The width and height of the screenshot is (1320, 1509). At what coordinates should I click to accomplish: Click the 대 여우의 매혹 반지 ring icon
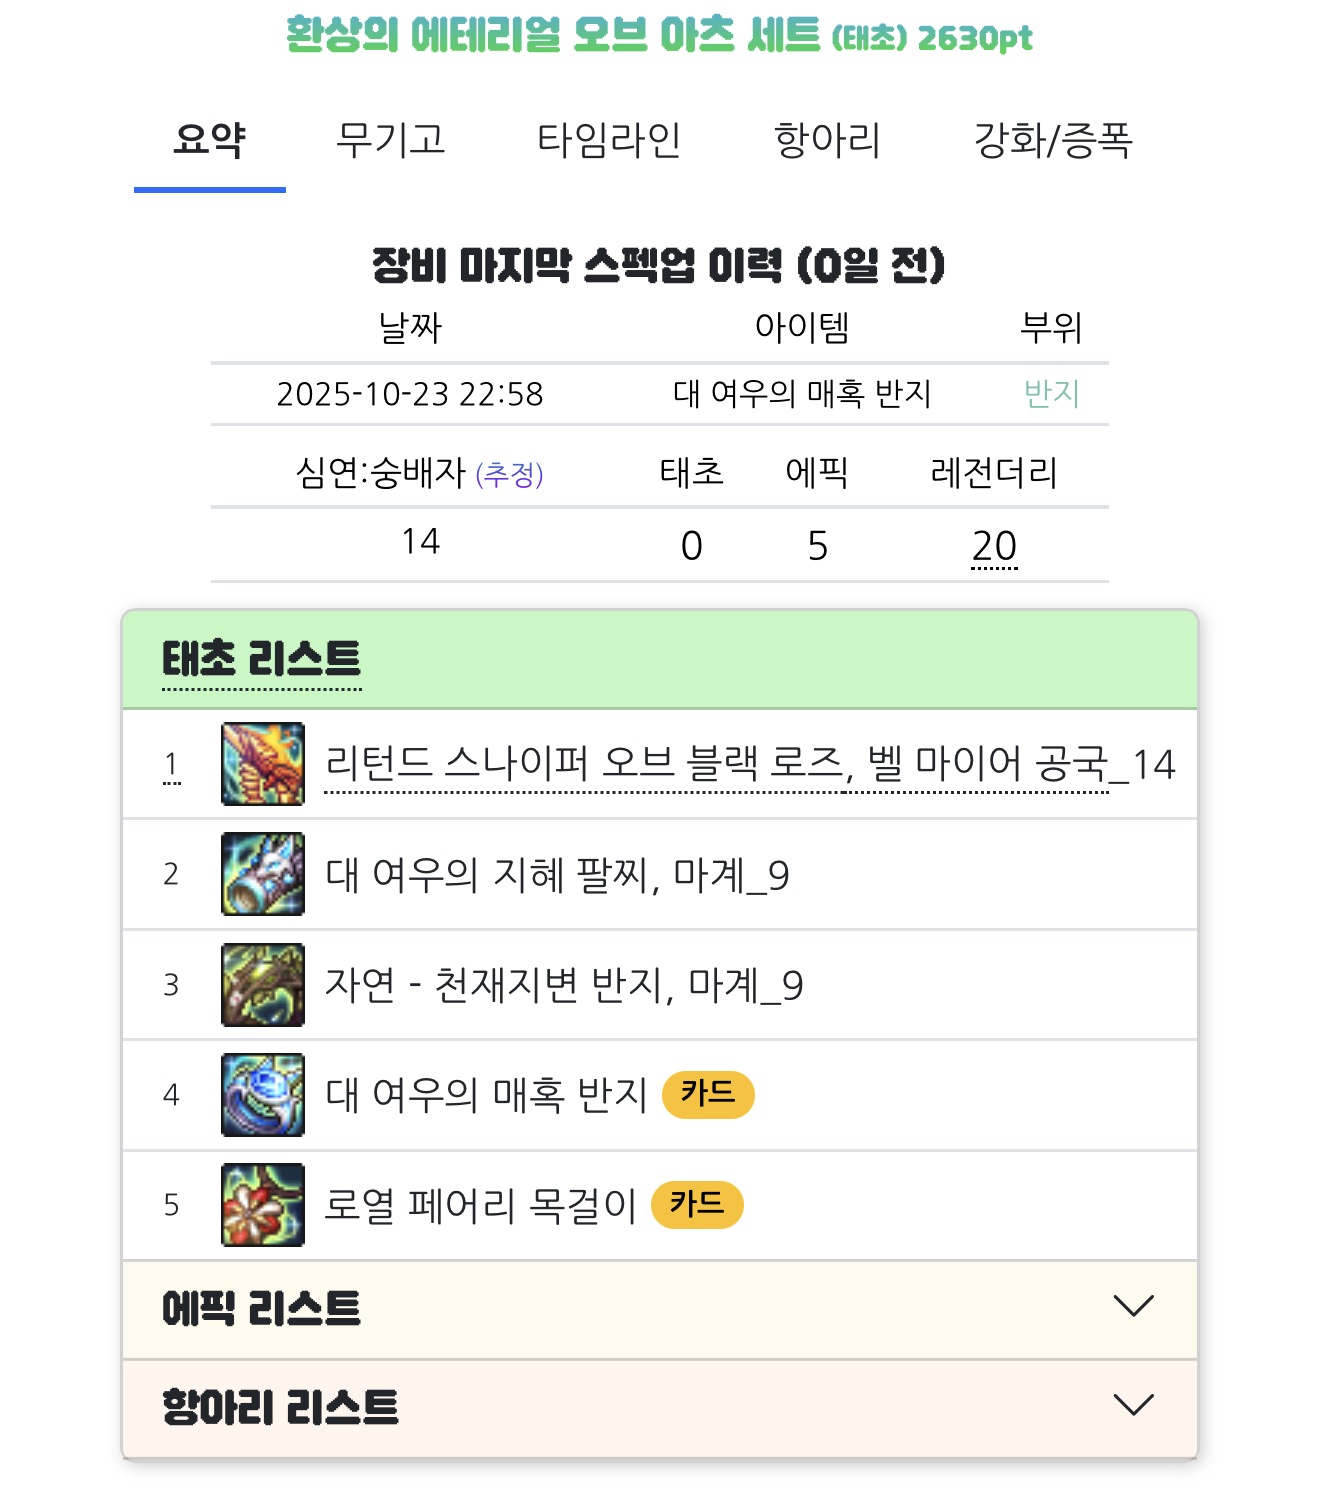click(x=263, y=1095)
